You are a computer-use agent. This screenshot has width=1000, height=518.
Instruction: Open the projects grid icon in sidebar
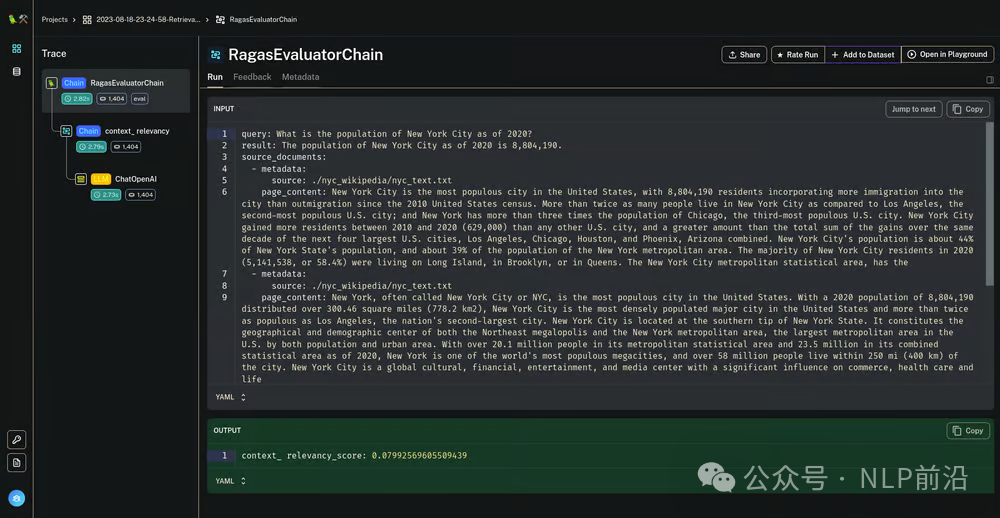[16, 48]
